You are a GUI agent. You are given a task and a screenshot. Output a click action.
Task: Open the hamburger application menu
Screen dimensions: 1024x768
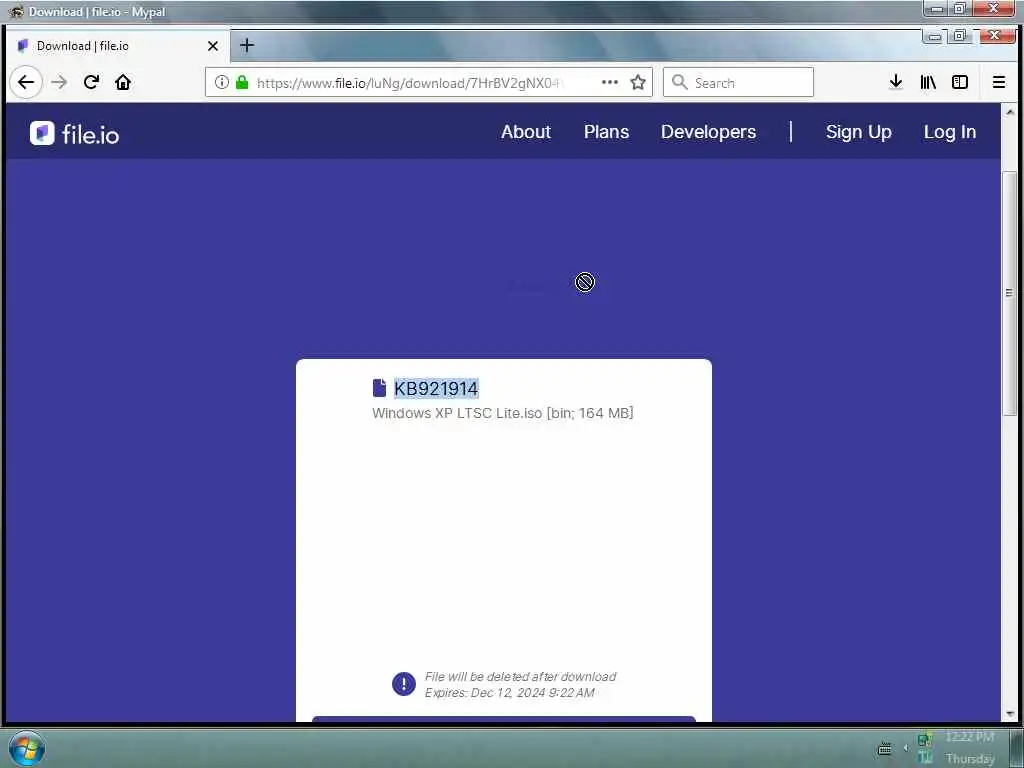(x=999, y=82)
